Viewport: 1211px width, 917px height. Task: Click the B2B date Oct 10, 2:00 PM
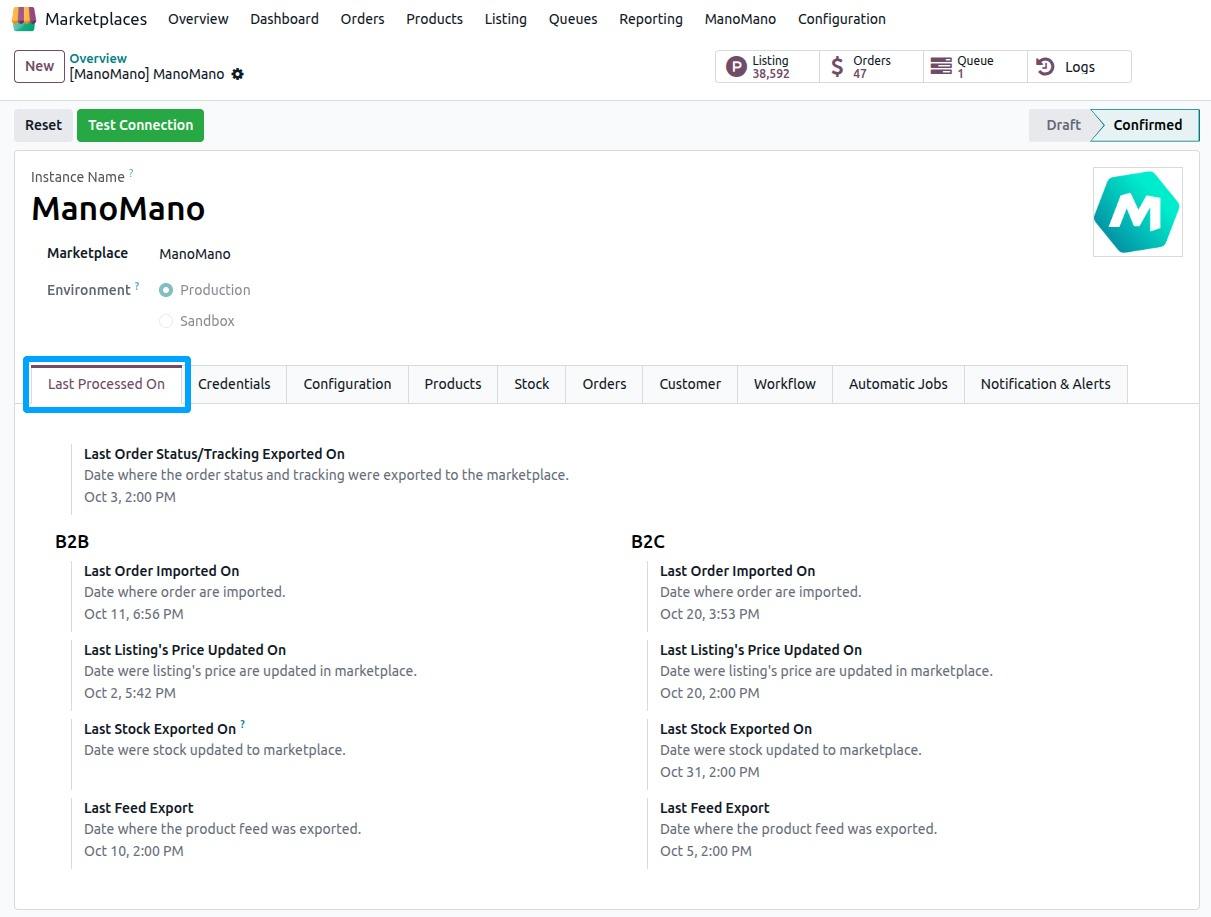134,851
